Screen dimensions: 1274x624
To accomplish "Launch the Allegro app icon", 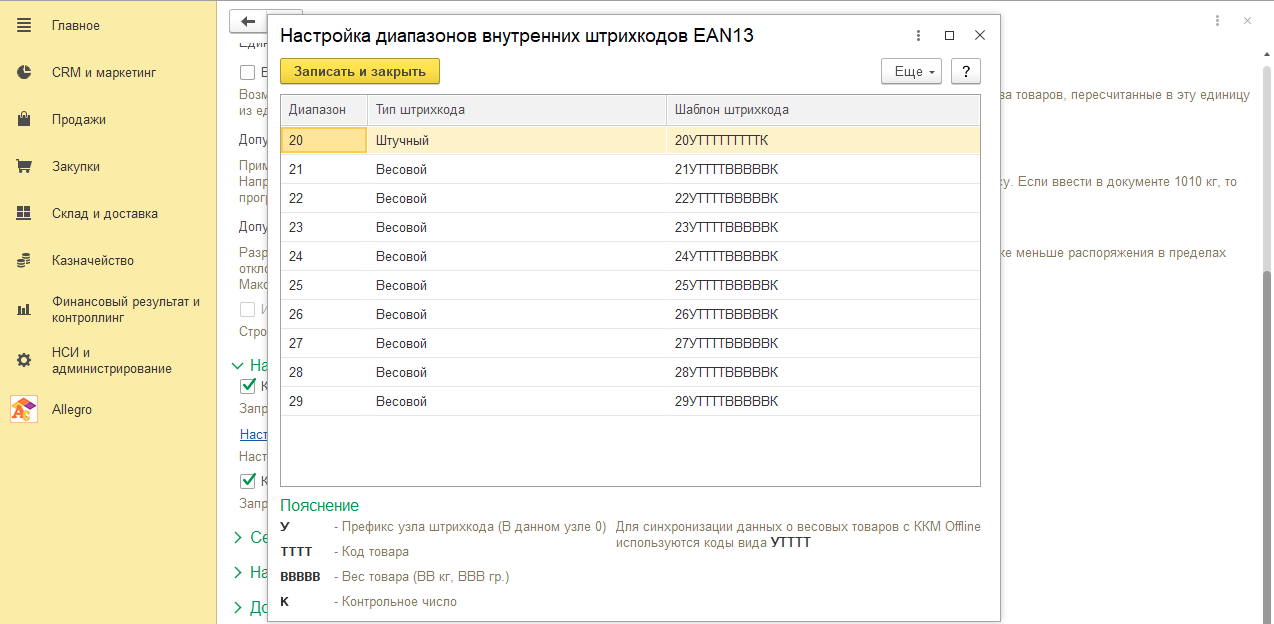I will click(x=24, y=409).
